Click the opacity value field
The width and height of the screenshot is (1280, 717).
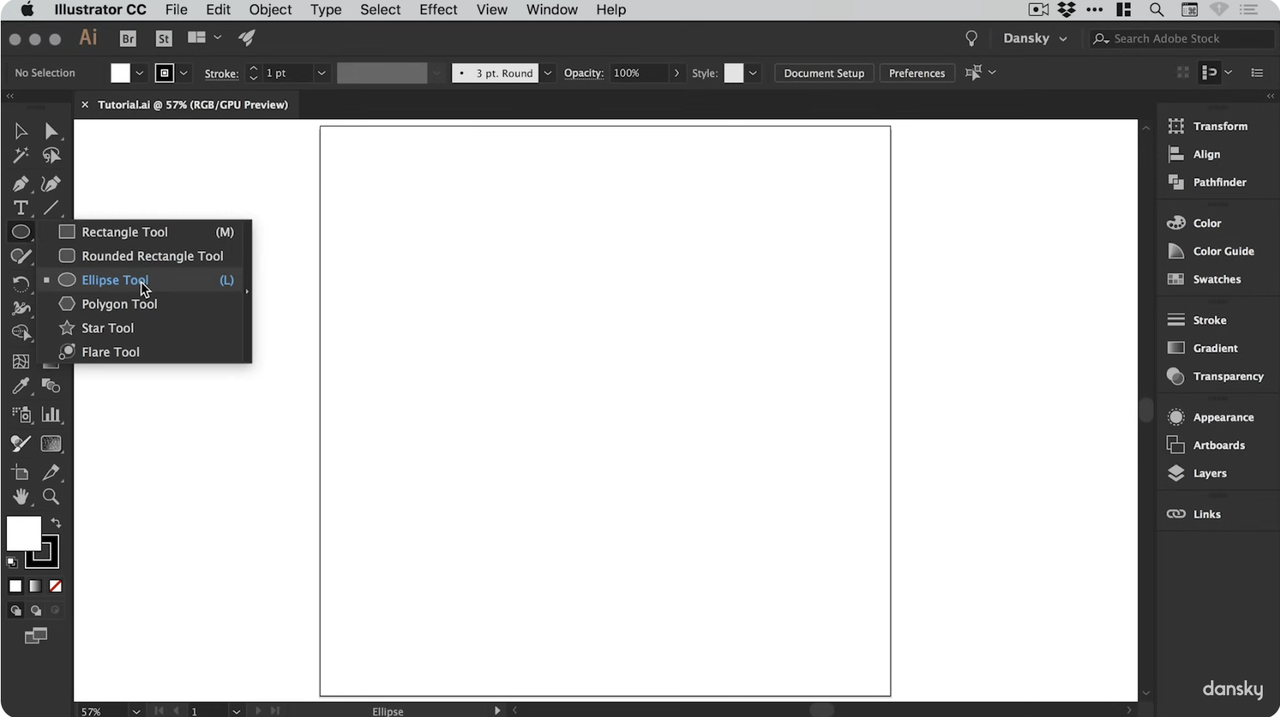pyautogui.click(x=638, y=73)
